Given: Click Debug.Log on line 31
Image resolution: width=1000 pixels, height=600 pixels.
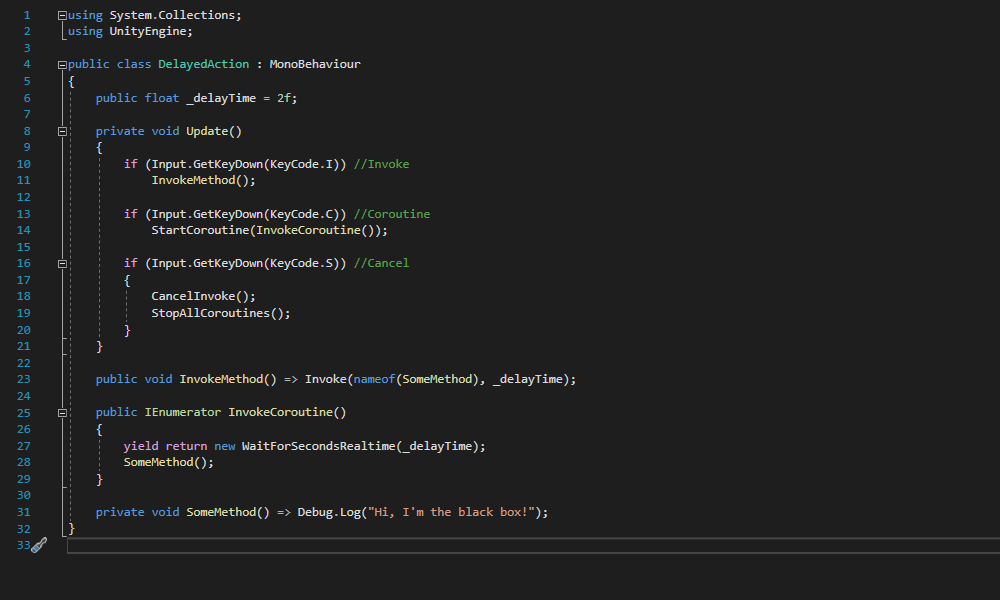Looking at the screenshot, I should click(328, 513).
